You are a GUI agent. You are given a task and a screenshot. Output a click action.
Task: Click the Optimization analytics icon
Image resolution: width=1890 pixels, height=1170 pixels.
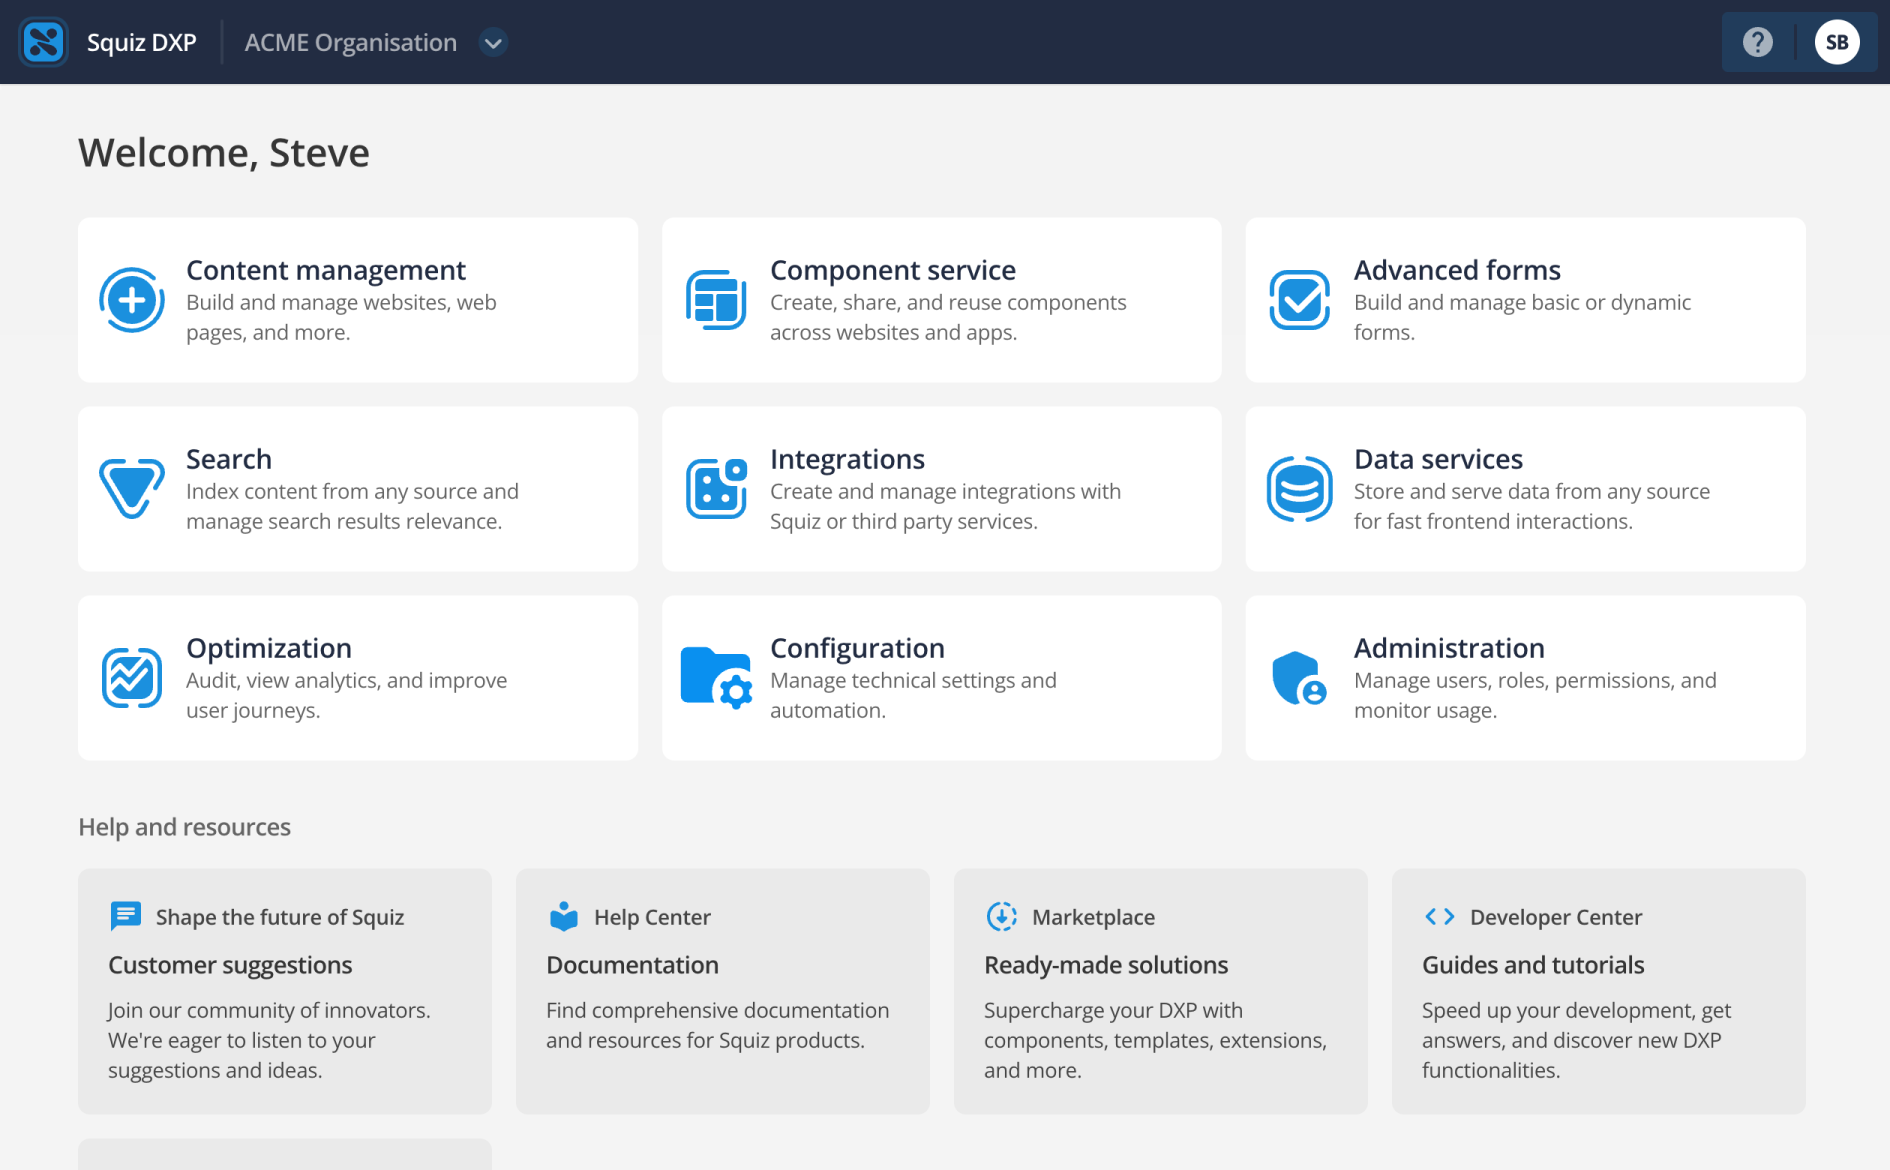click(x=132, y=677)
